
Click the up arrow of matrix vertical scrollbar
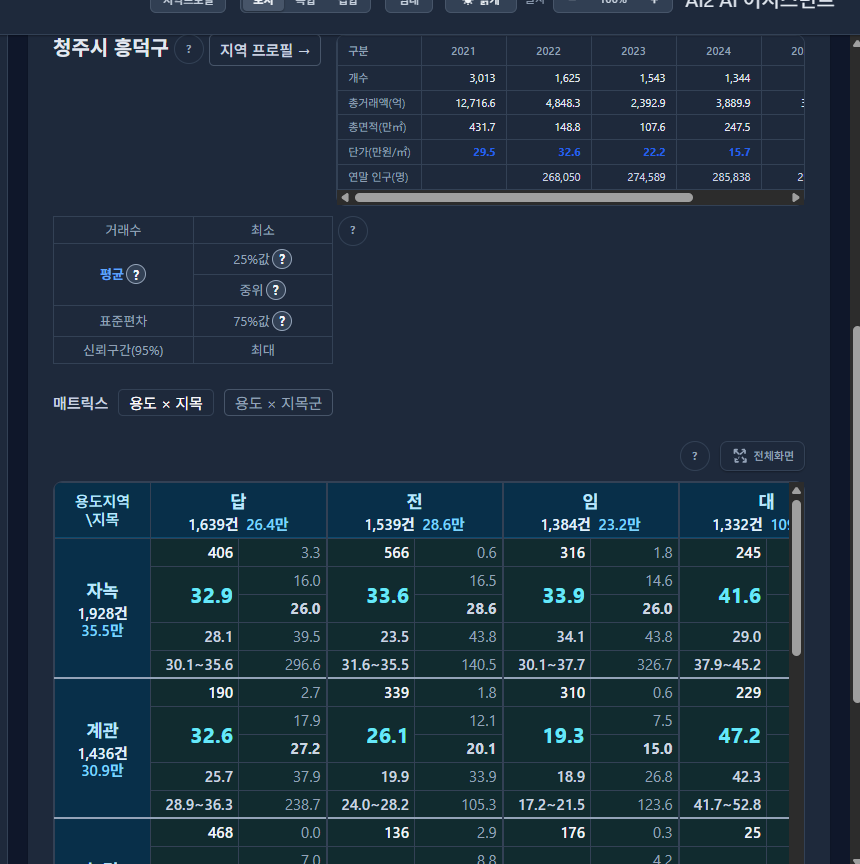pyautogui.click(x=796, y=490)
